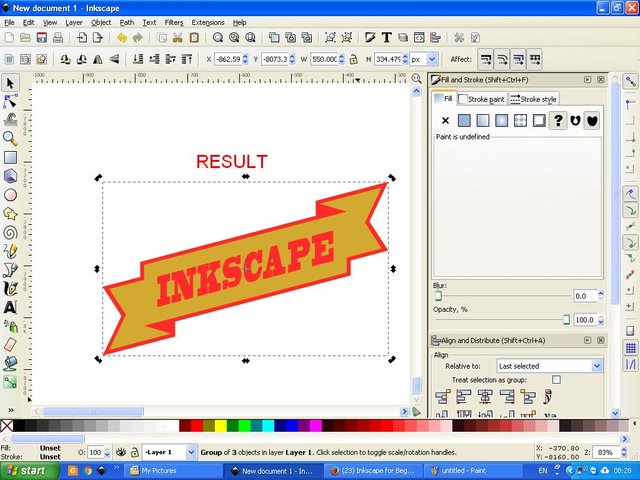Image resolution: width=640 pixels, height=480 pixels.
Task: Click the Print document icon
Action: pos(58,38)
